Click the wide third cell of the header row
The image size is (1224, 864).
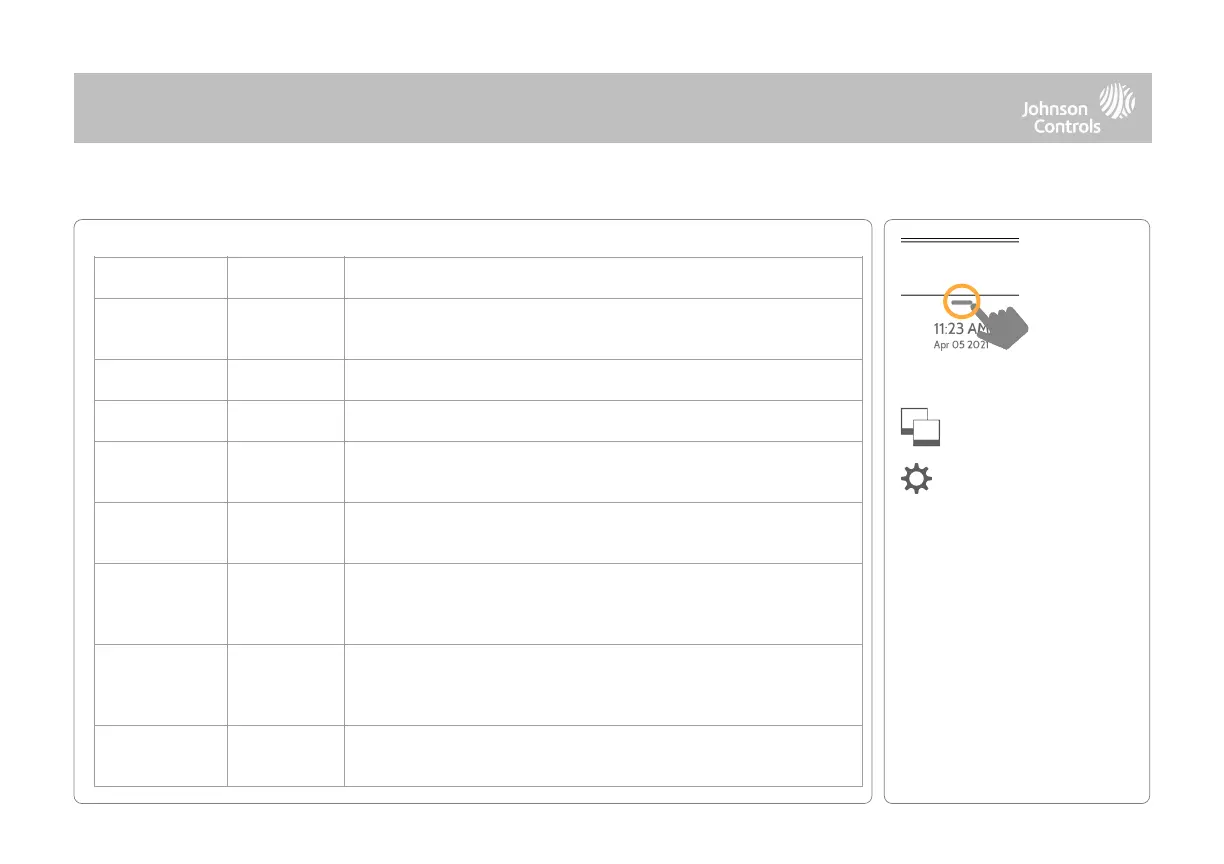click(603, 277)
